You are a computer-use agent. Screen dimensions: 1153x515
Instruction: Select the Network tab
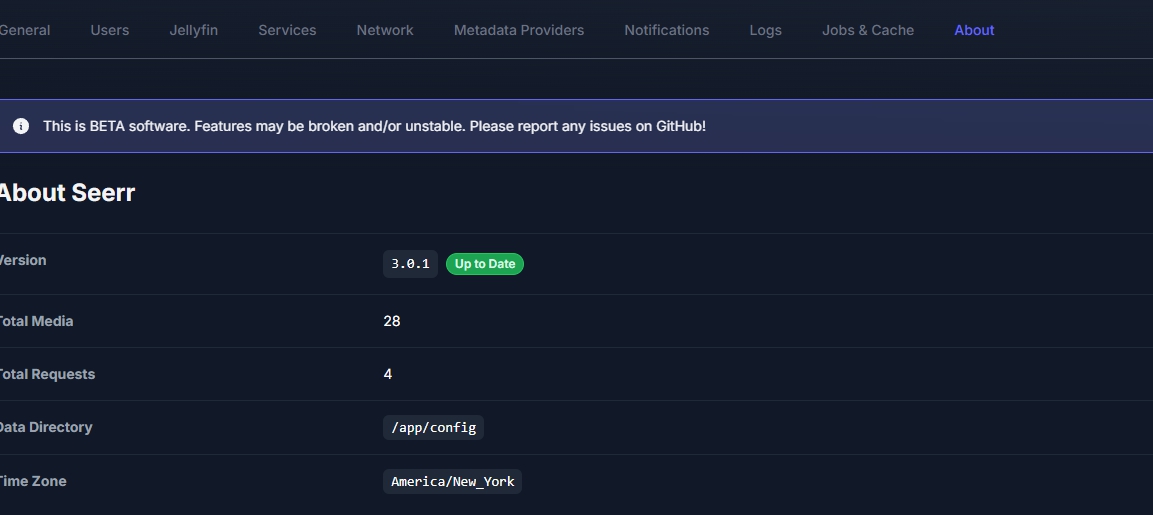coord(385,30)
